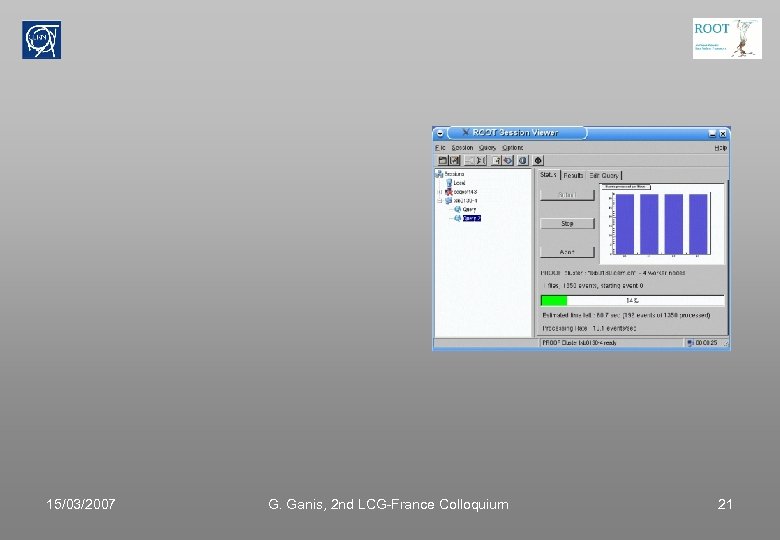
Task: Switch to the Results tab
Action: (x=573, y=176)
